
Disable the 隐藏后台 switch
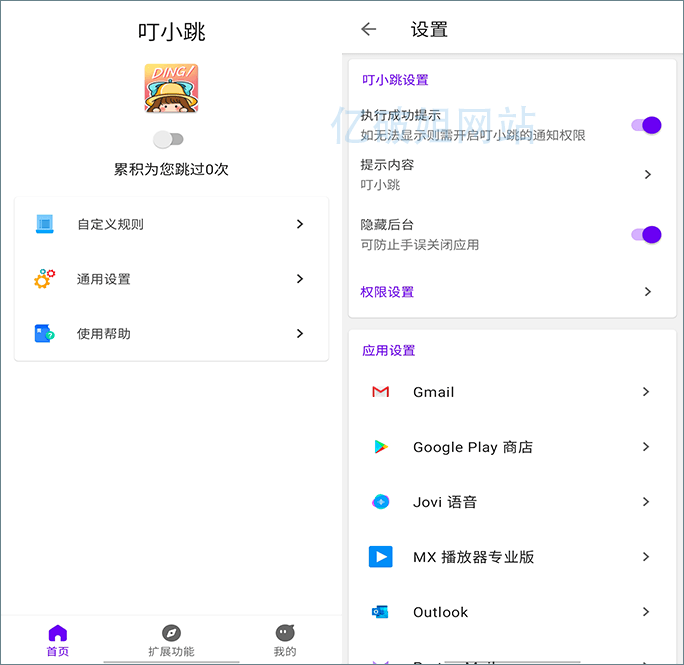[646, 235]
